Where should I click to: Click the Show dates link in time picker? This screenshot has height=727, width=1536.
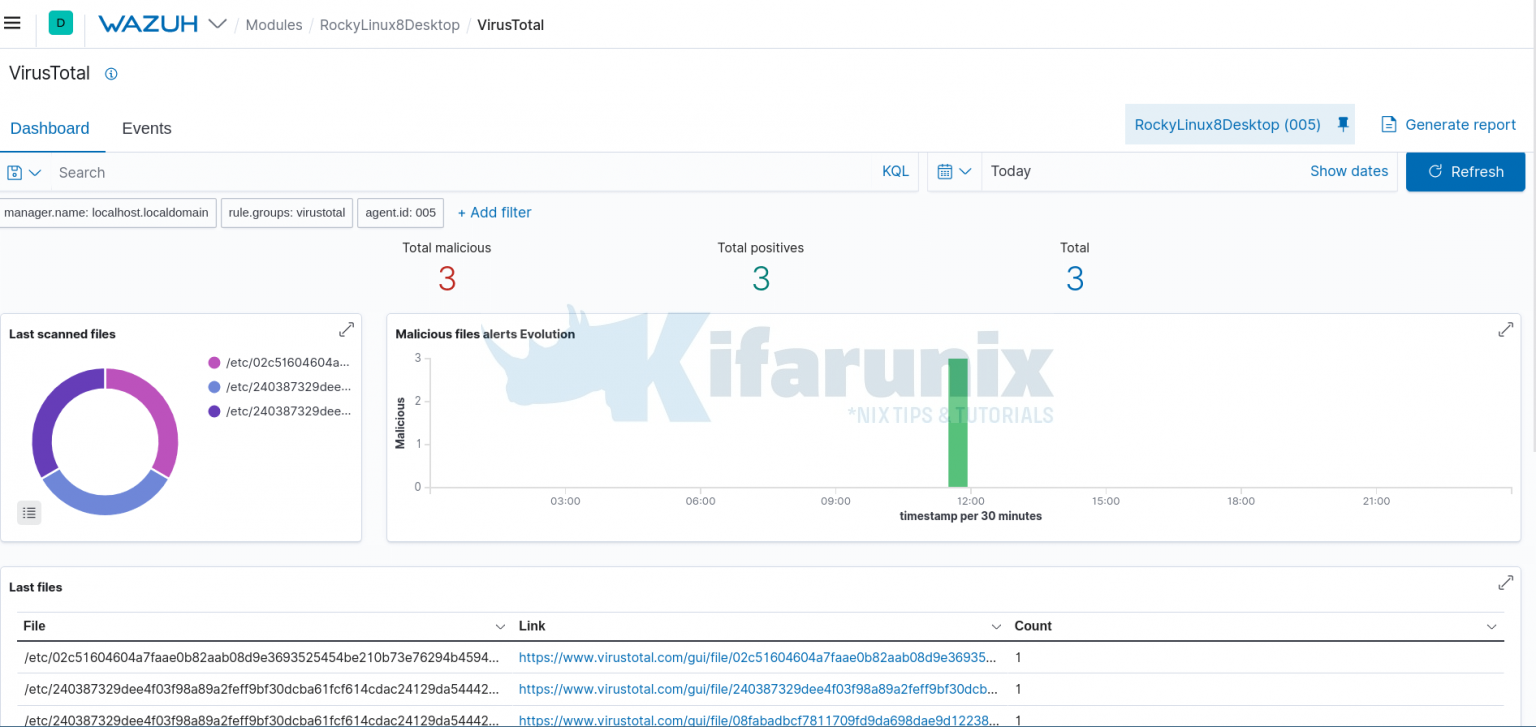pyautogui.click(x=1349, y=171)
